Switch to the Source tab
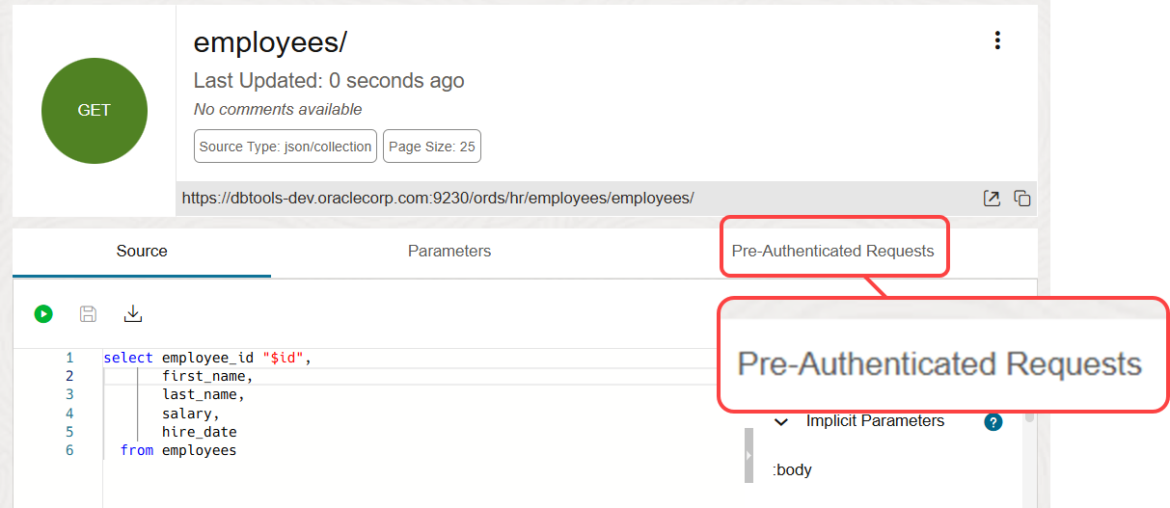Screen dimensions: 1170x508 142,251
